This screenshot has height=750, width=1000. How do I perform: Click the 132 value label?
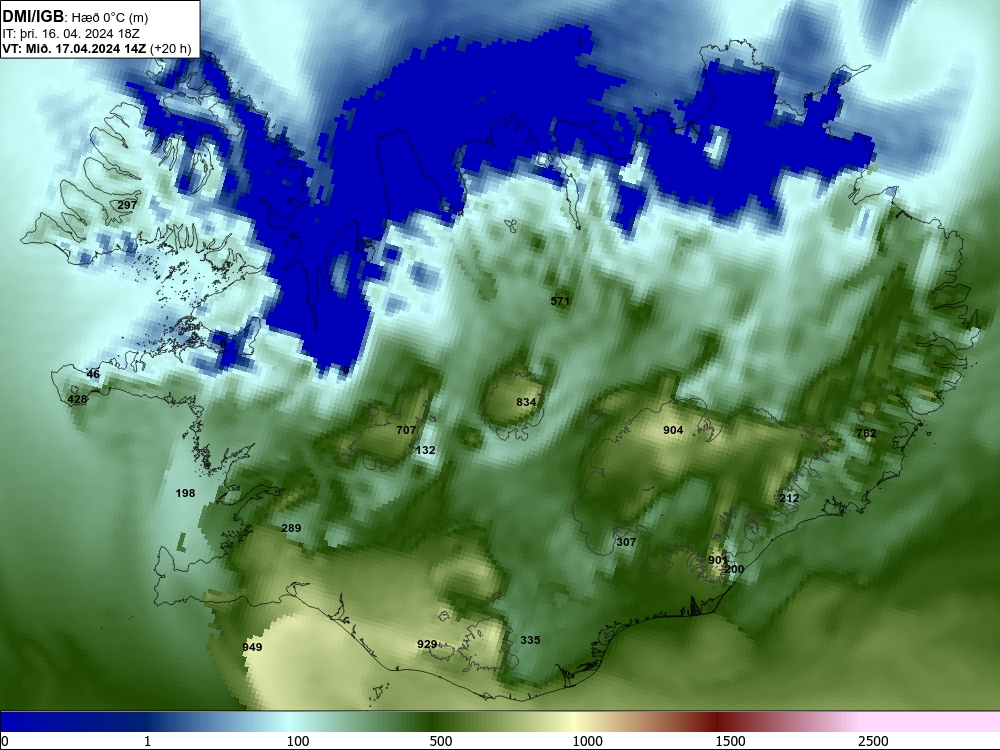click(x=425, y=450)
